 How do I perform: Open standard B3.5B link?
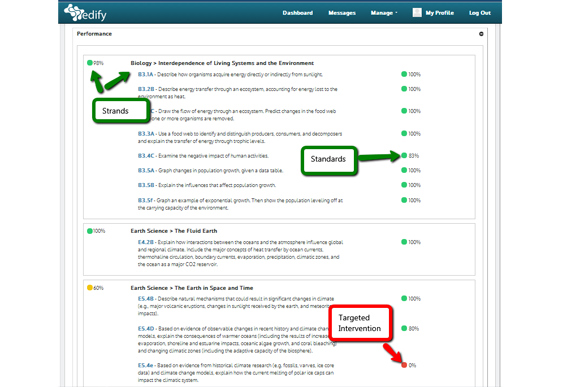(x=146, y=185)
